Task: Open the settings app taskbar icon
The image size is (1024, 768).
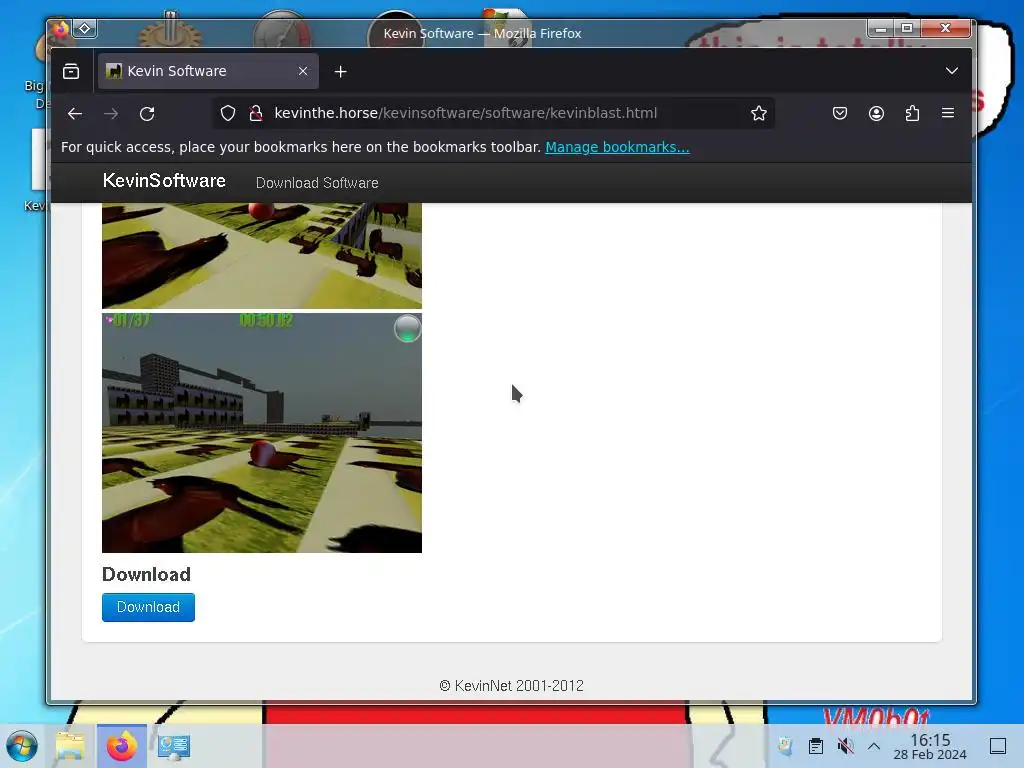Action: (174, 746)
